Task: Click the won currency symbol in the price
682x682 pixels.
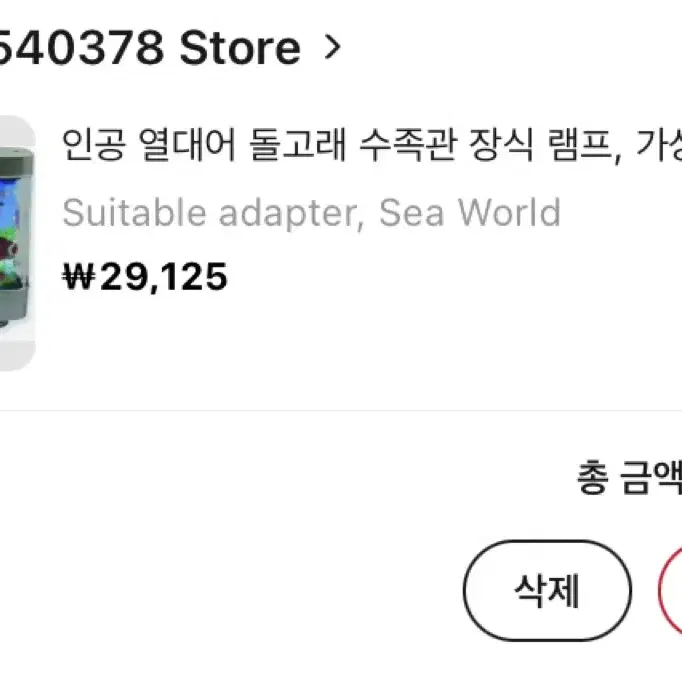Action: (x=79, y=276)
